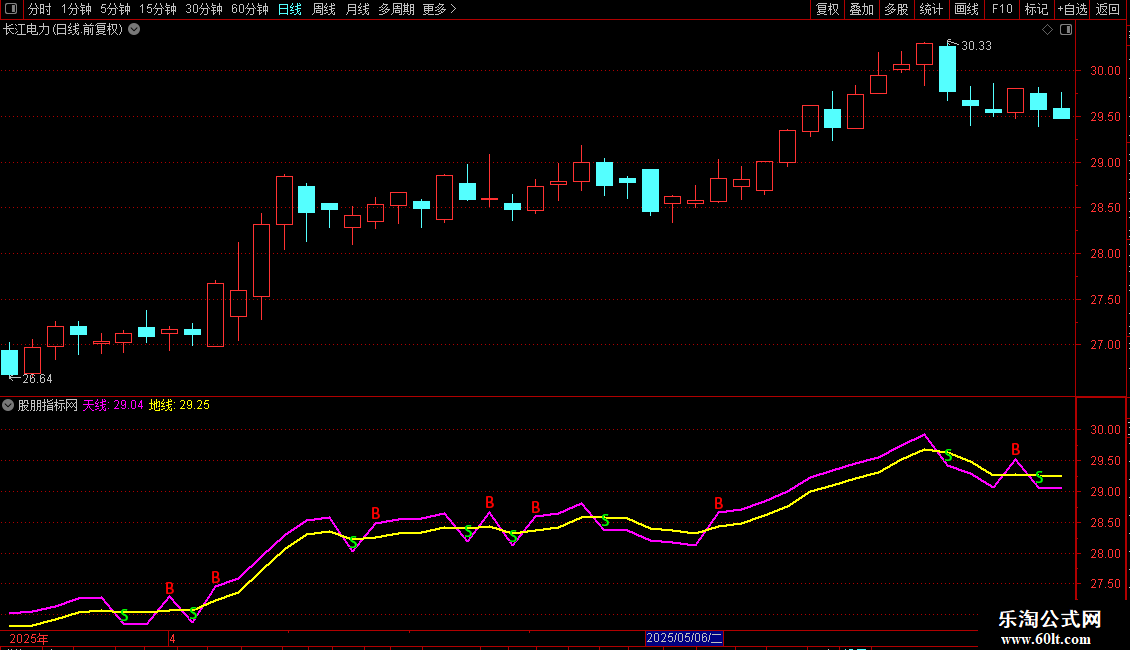
Task: Select the 1分钟 period
Action: 76,9
